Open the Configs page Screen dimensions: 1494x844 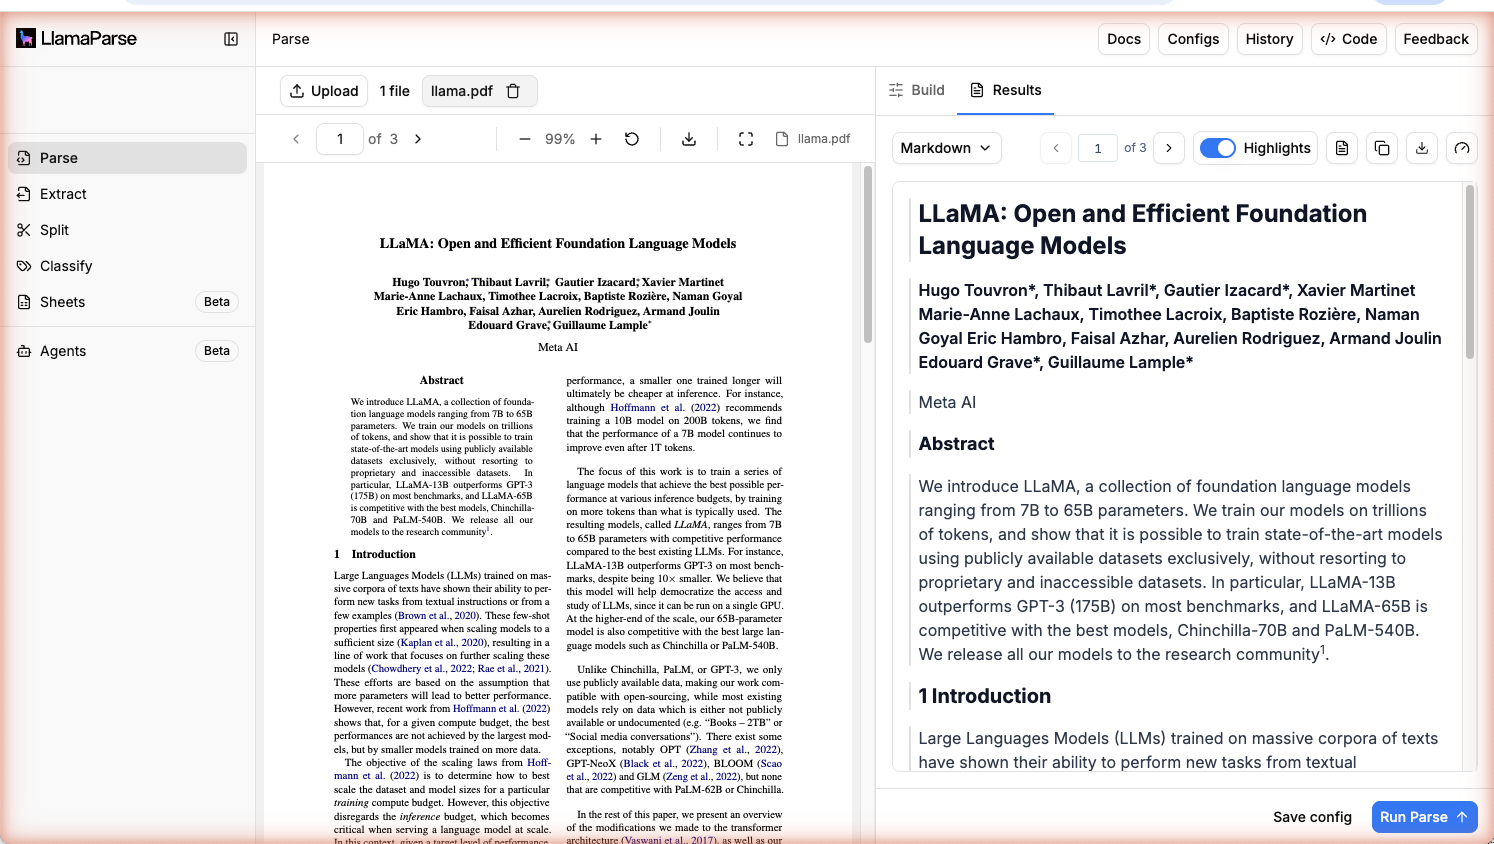coord(1192,39)
